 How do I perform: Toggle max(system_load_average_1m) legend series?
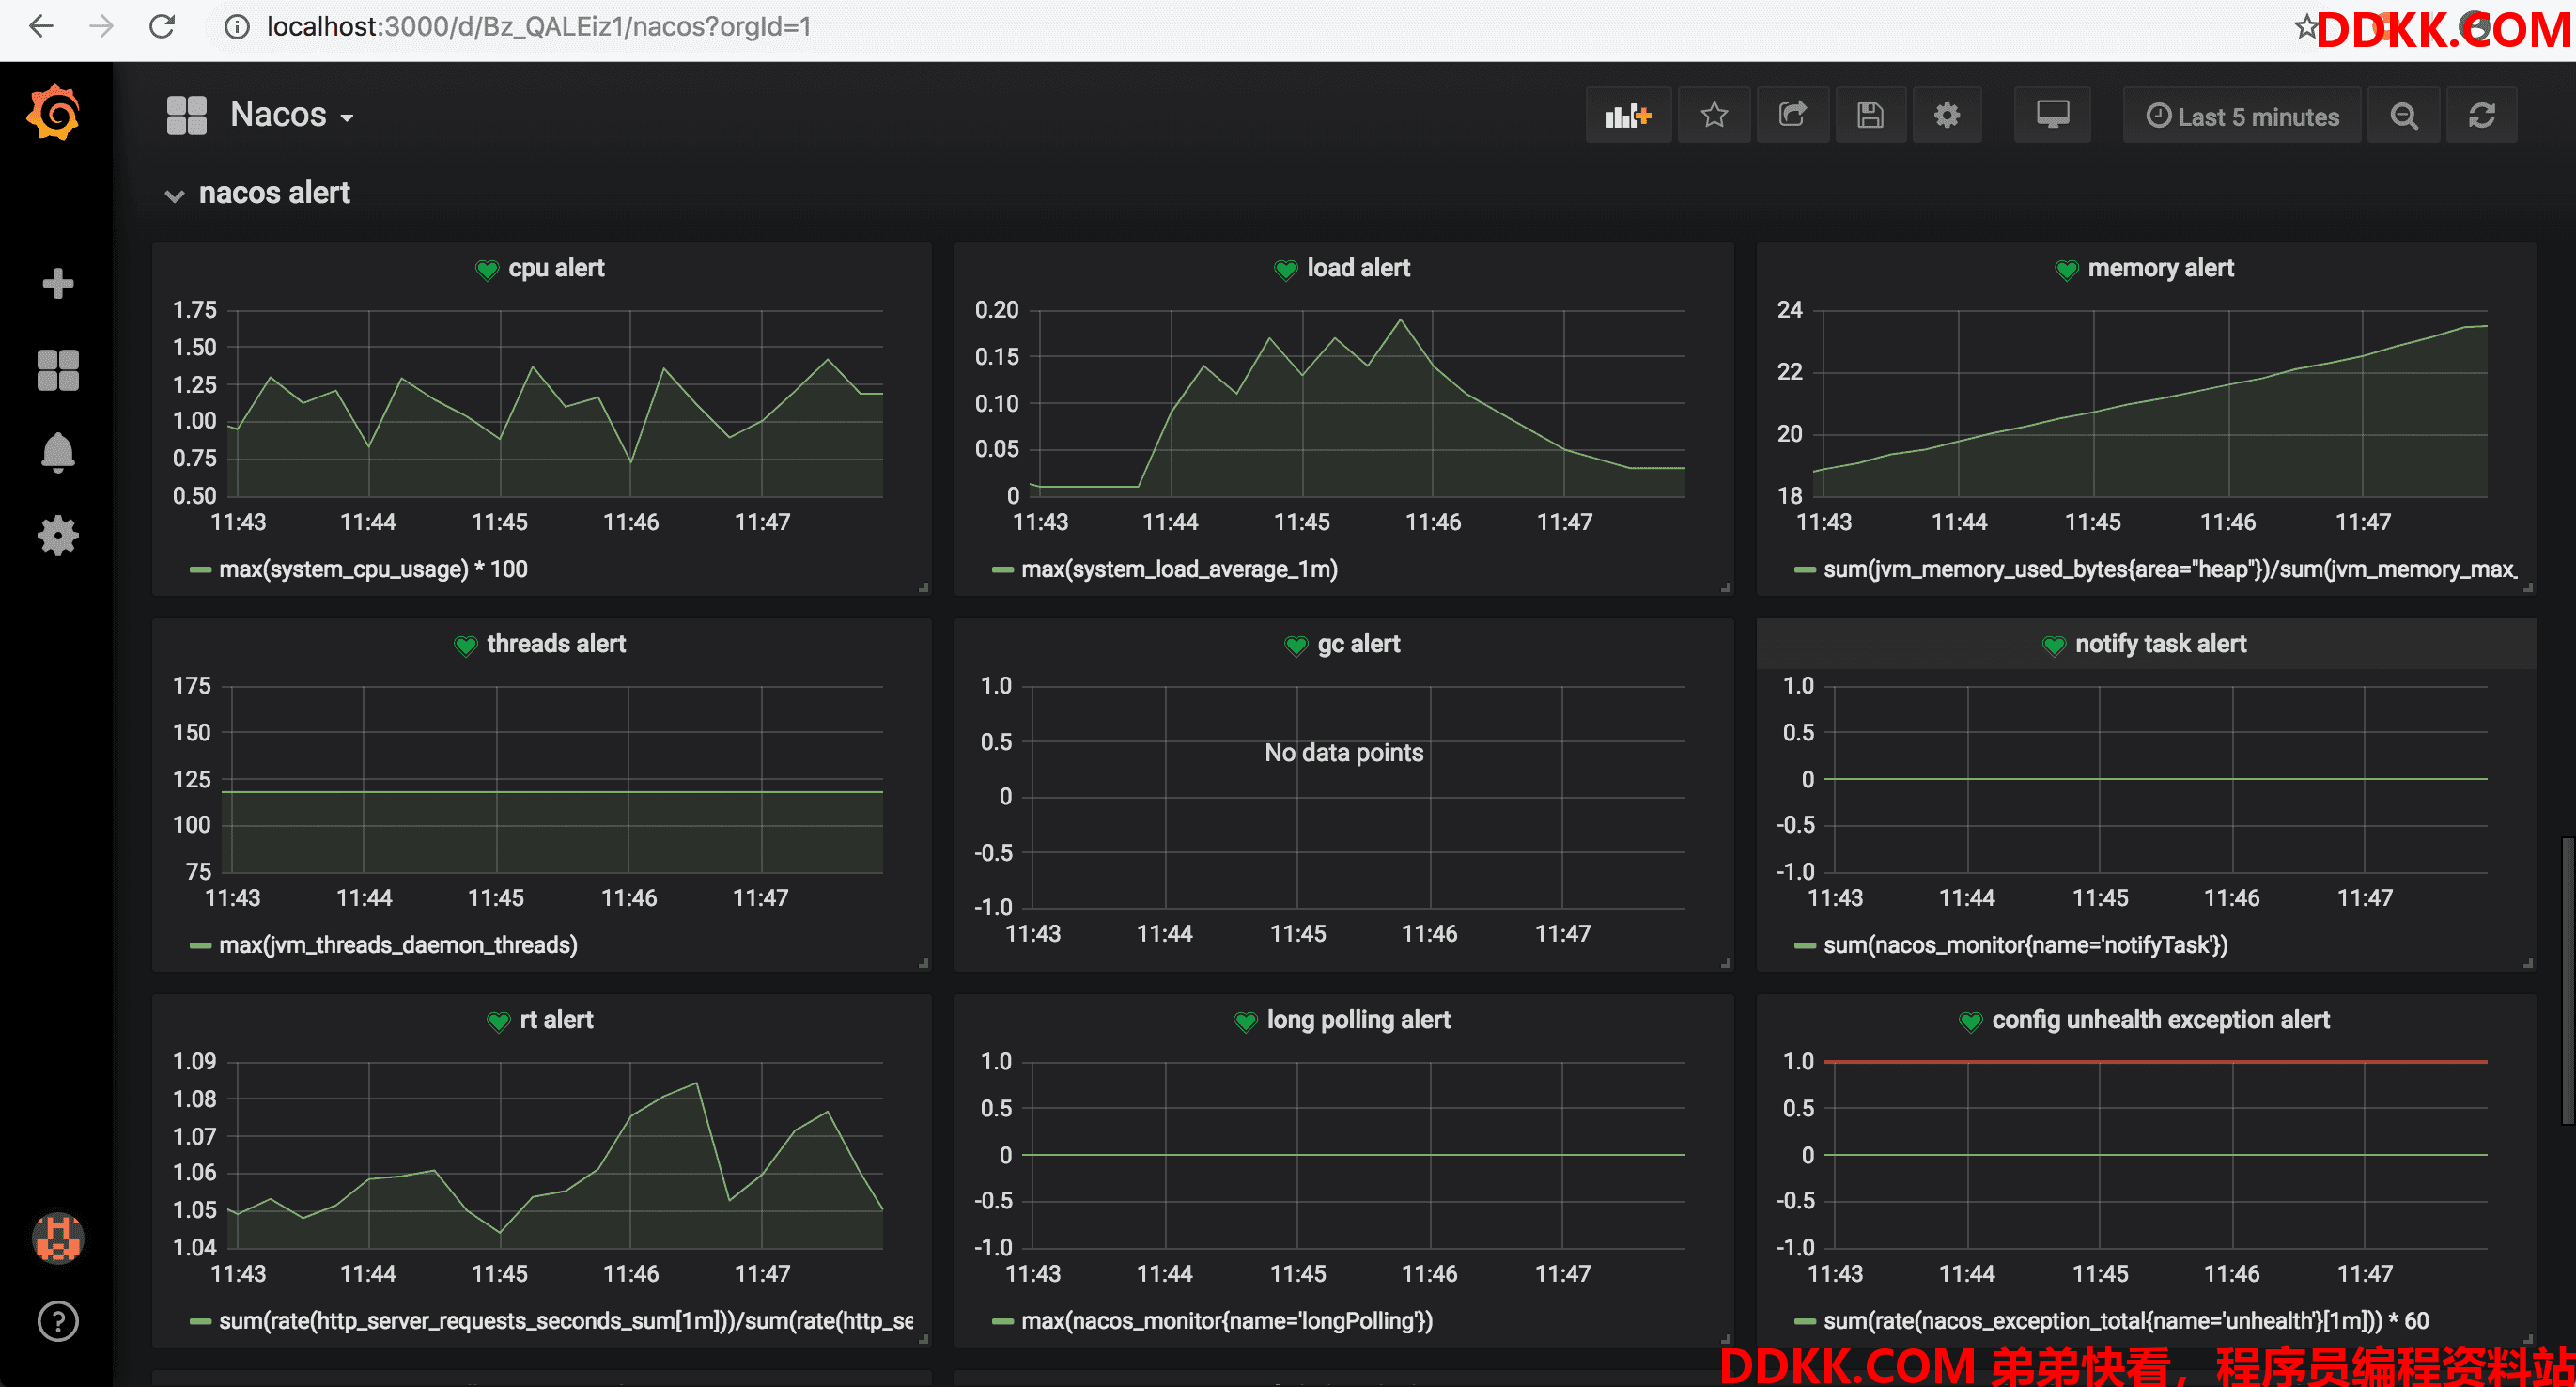point(1179,570)
